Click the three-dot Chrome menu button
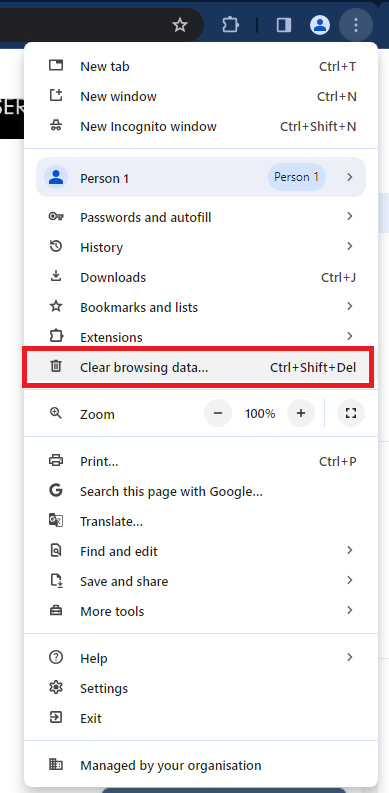 pos(356,24)
